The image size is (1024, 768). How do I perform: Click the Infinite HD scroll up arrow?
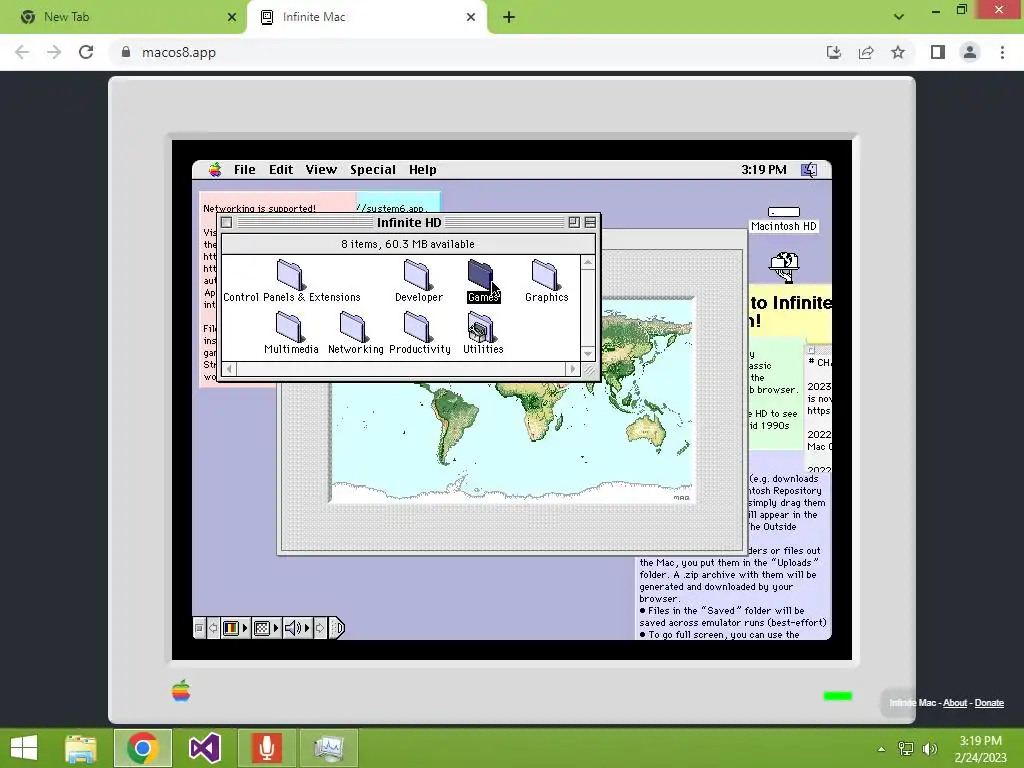pos(588,263)
